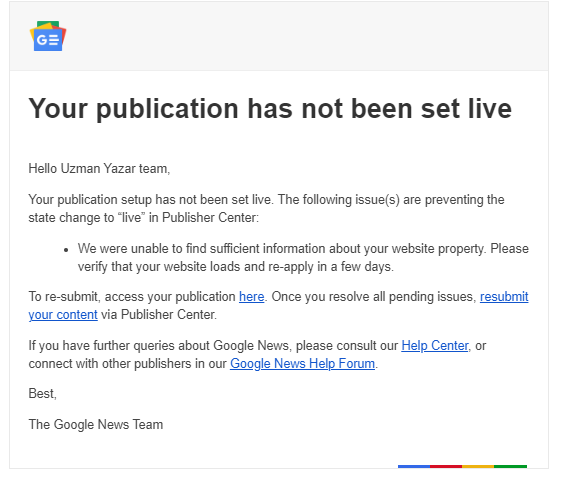The width and height of the screenshot is (580, 480).
Task: Click the Google News logo icon
Action: pyautogui.click(x=48, y=36)
